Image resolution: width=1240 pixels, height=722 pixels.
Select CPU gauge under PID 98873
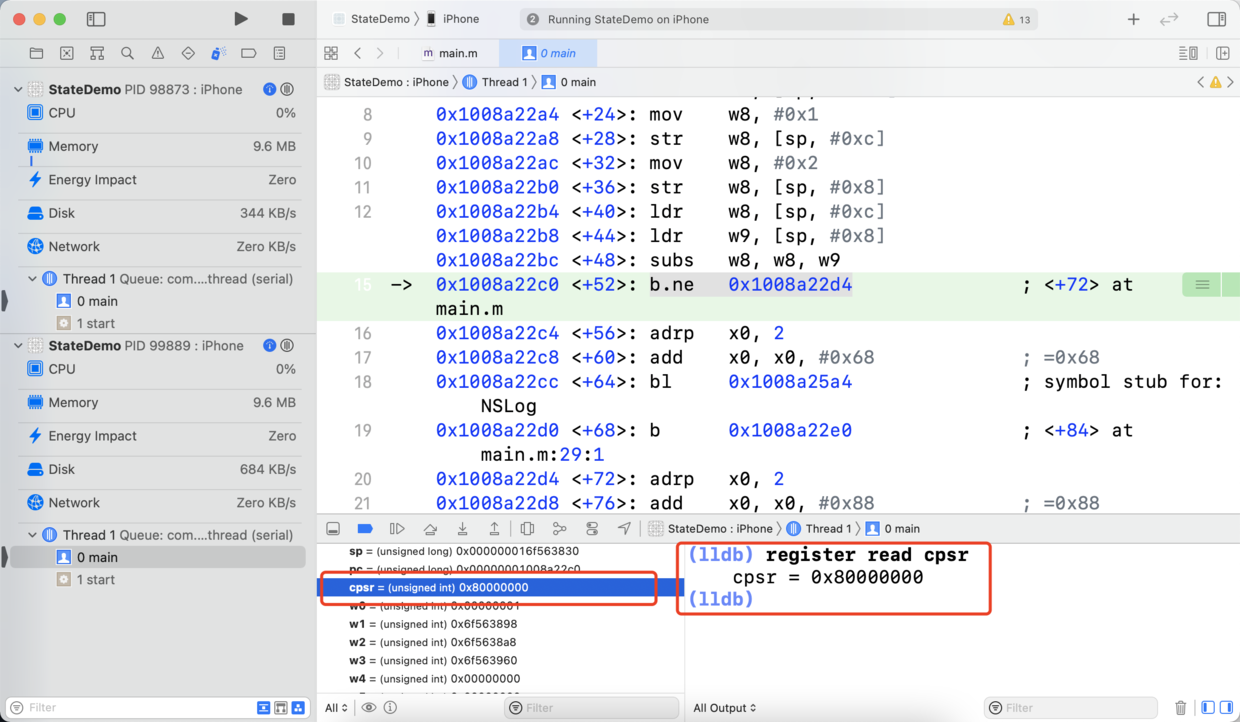point(160,113)
